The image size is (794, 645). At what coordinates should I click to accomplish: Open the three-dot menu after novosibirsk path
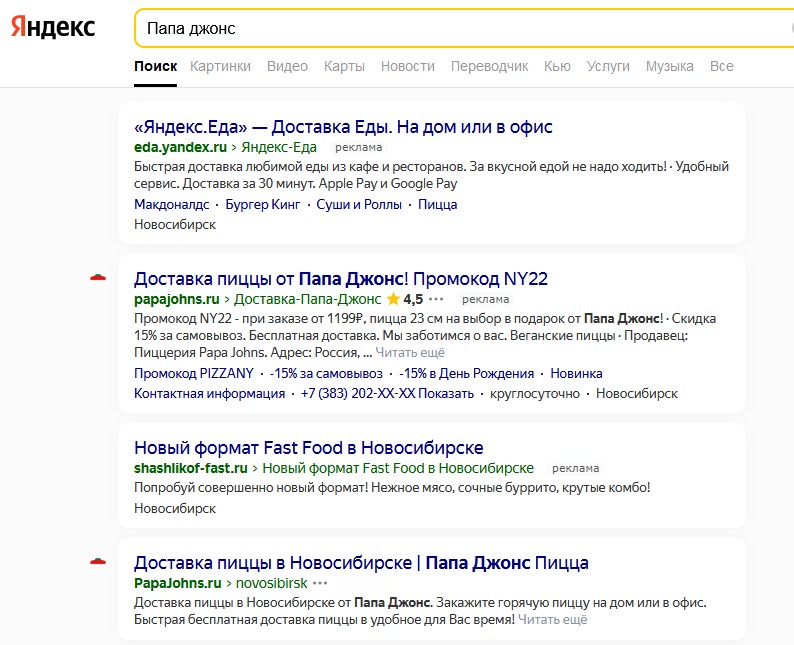click(320, 583)
